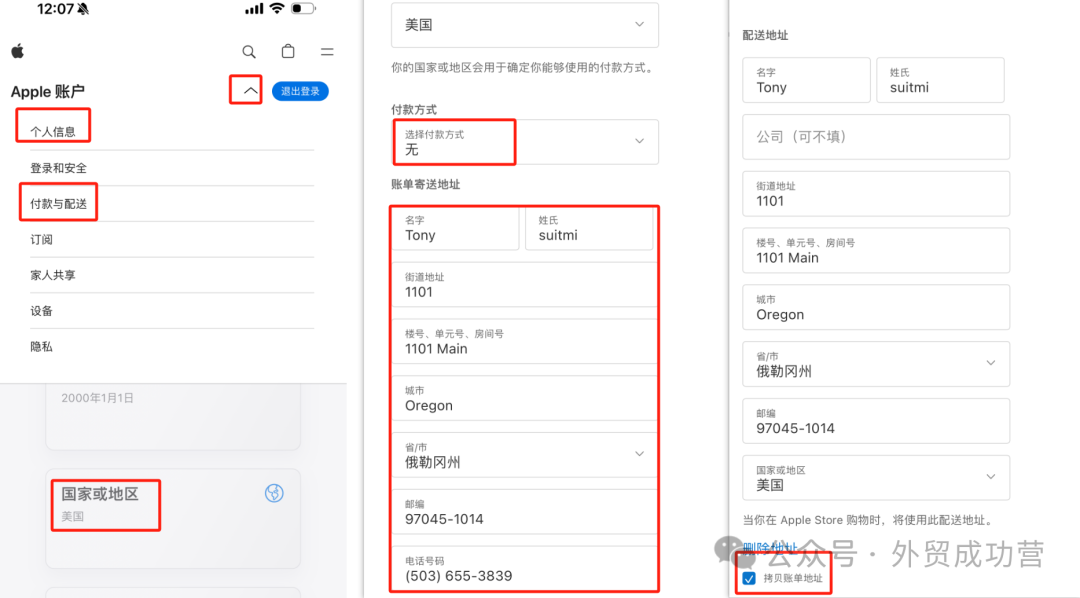The image size is (1080, 598).
Task: Click the Apple logo icon
Action: (18, 51)
